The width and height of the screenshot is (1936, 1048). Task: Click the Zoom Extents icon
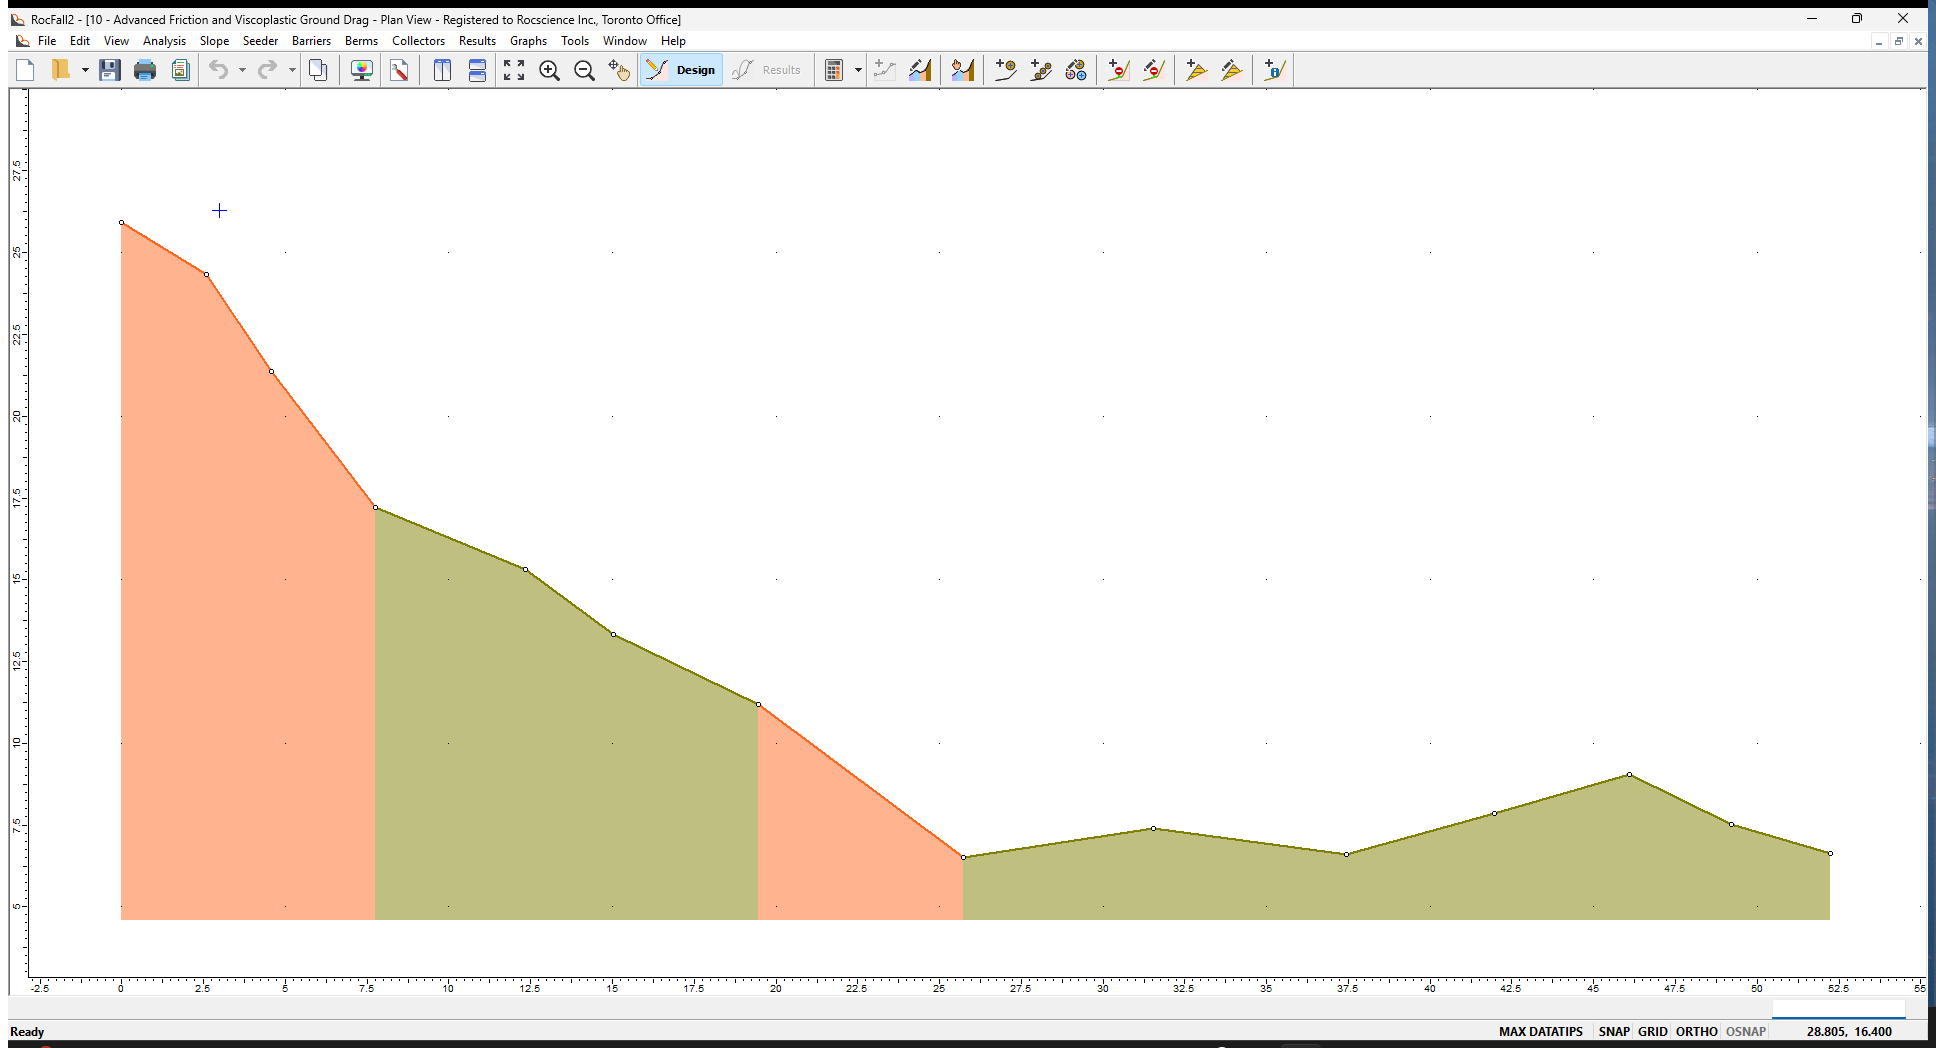[514, 70]
